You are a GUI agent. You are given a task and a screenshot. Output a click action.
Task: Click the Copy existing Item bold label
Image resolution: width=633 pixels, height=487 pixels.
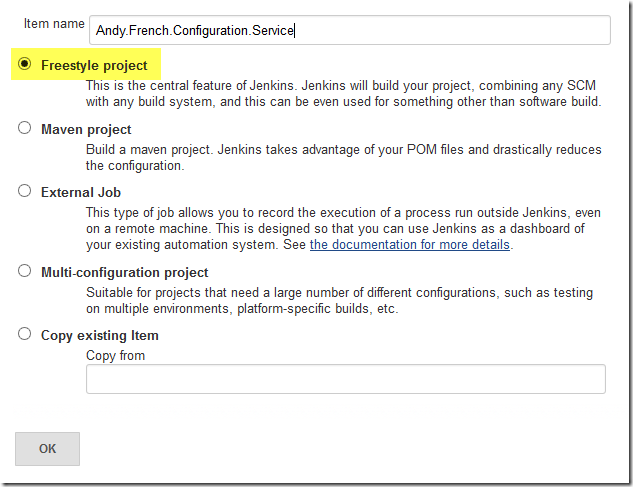(x=99, y=335)
